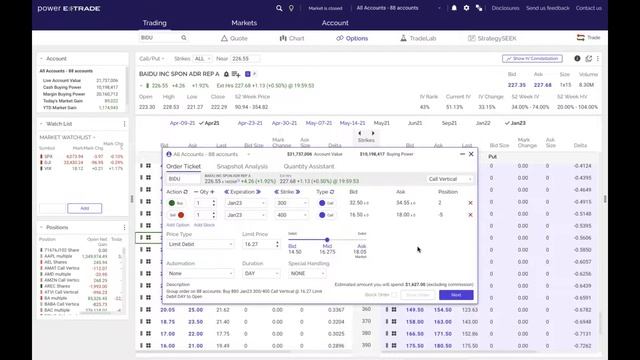Click purple note icon beside BAIDU name
This screenshot has height=360, width=640.
(247, 74)
